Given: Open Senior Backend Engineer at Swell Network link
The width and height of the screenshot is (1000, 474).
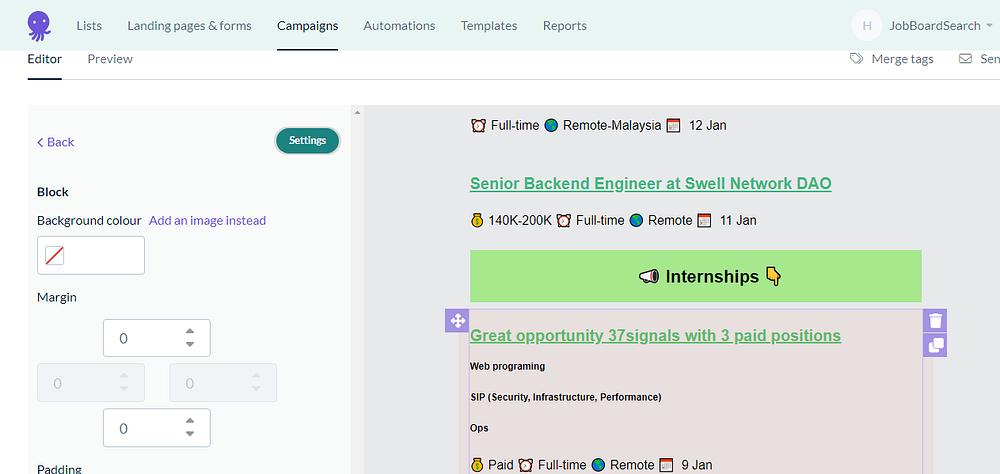Looking at the screenshot, I should click(650, 184).
